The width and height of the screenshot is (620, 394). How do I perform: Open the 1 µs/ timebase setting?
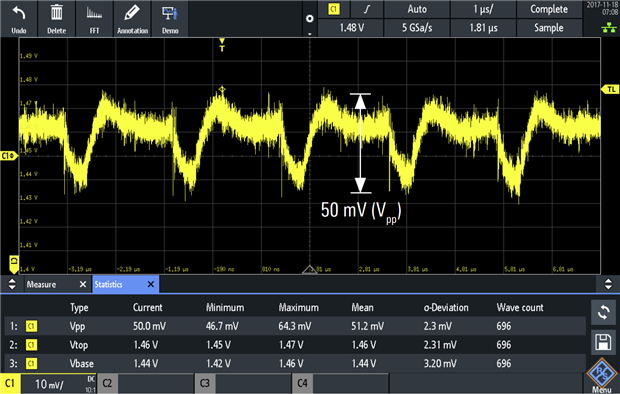coord(483,9)
